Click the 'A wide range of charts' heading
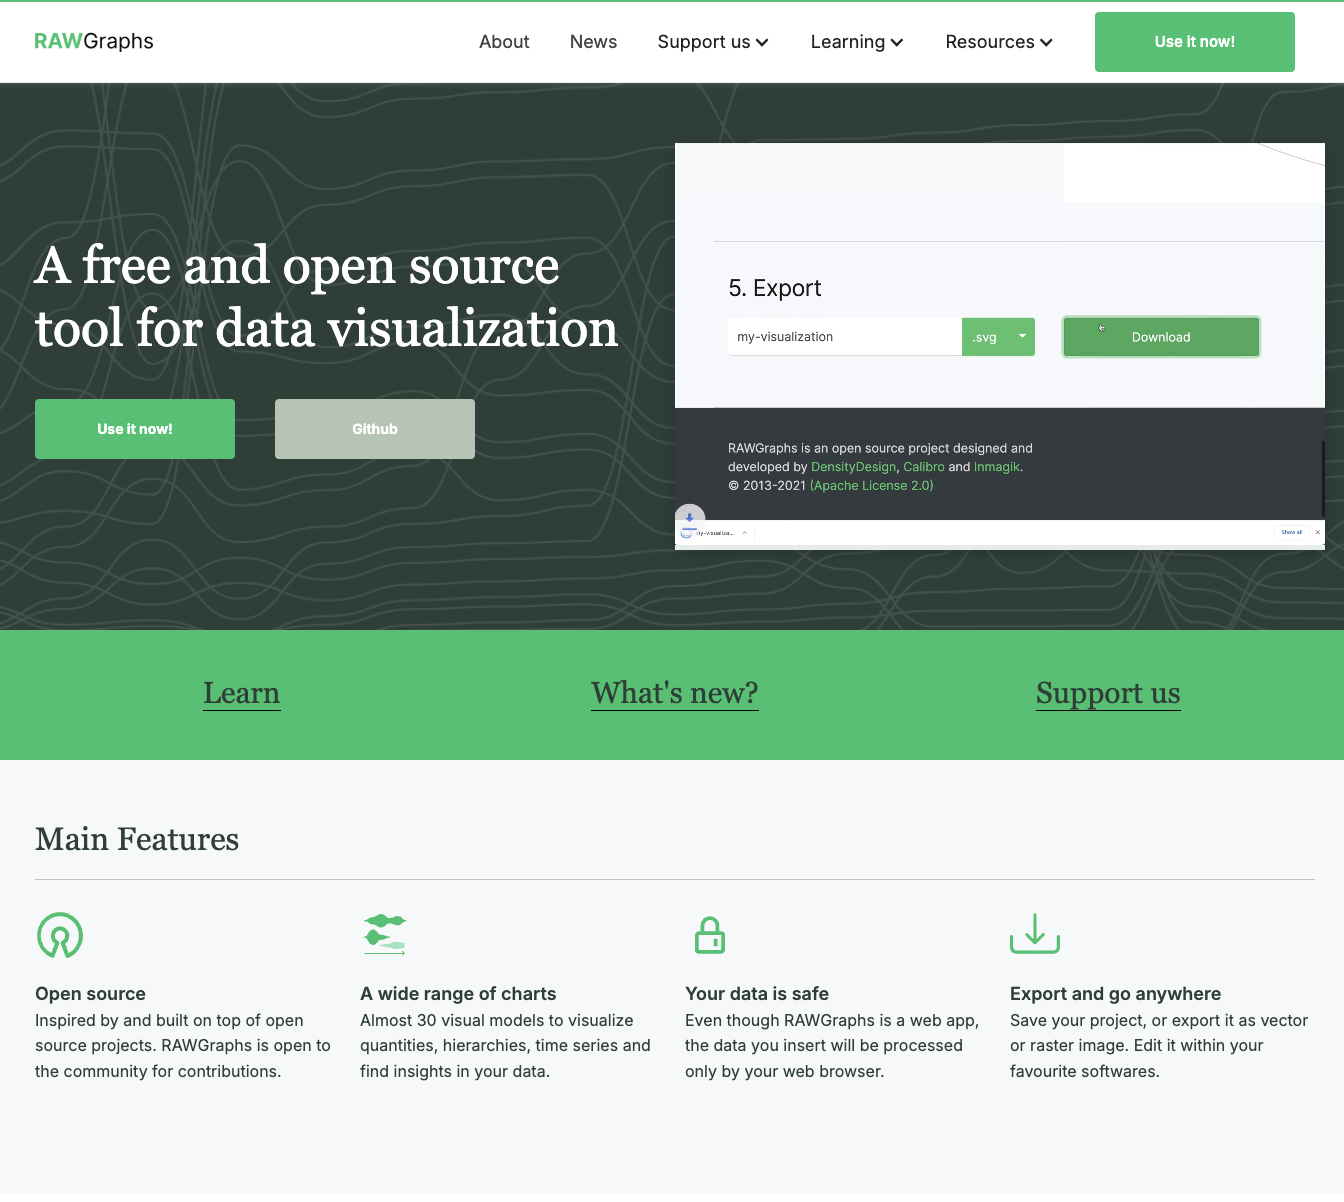Viewport: 1344px width, 1202px height. tap(458, 994)
